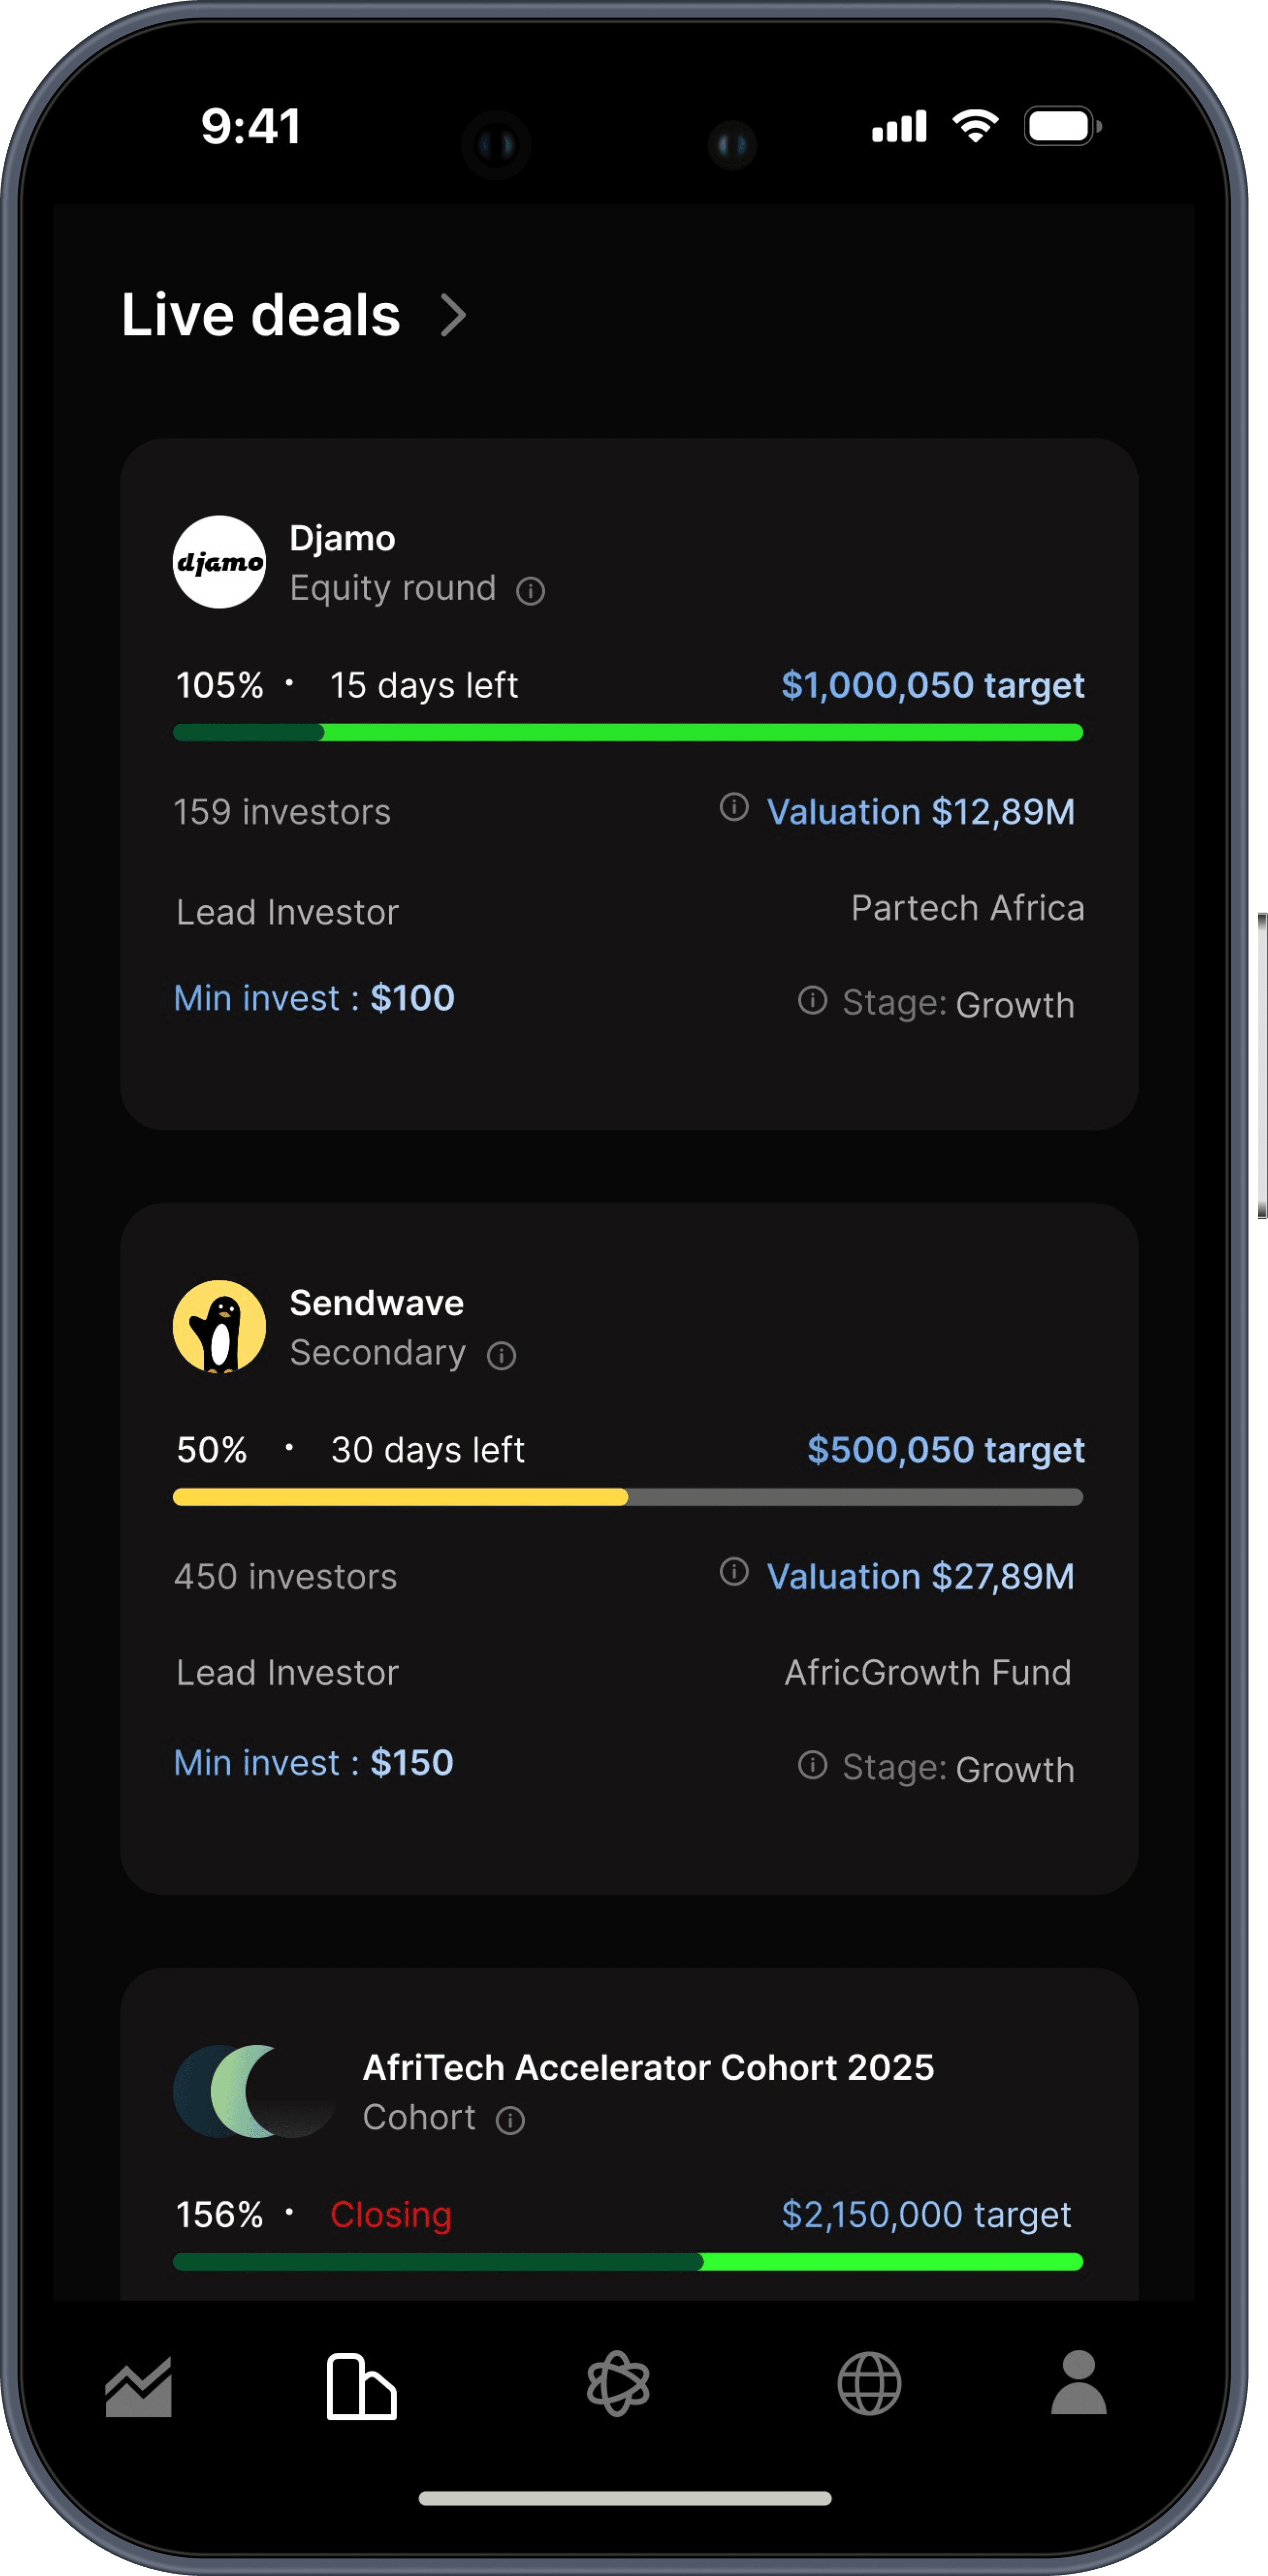Go to the globe tab
The width and height of the screenshot is (1268, 2576).
tap(869, 2384)
